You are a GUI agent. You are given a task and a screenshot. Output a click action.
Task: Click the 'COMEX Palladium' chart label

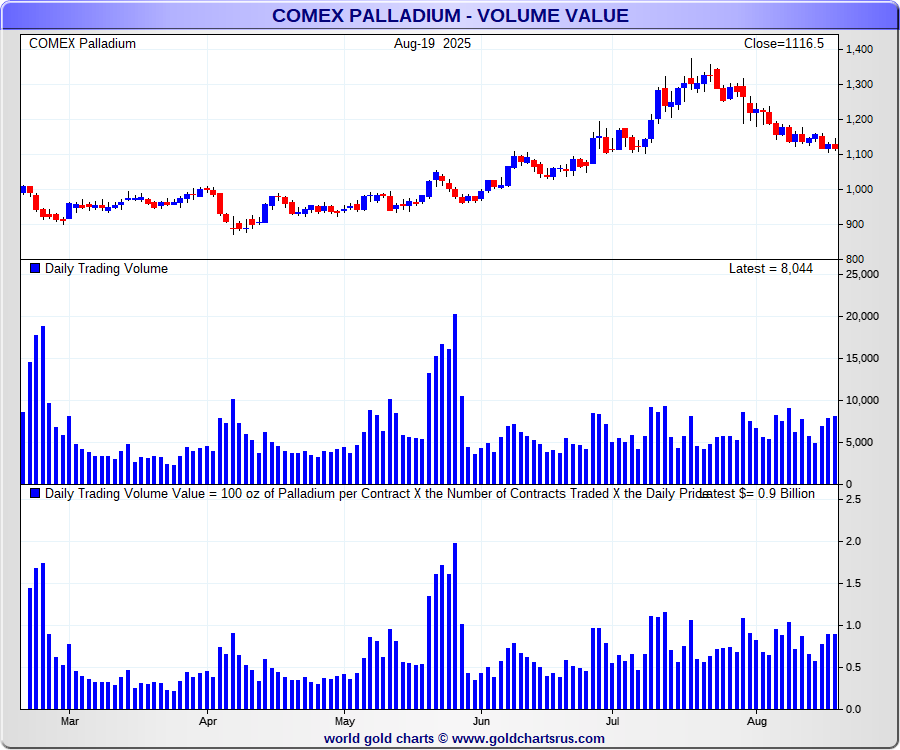pos(82,44)
